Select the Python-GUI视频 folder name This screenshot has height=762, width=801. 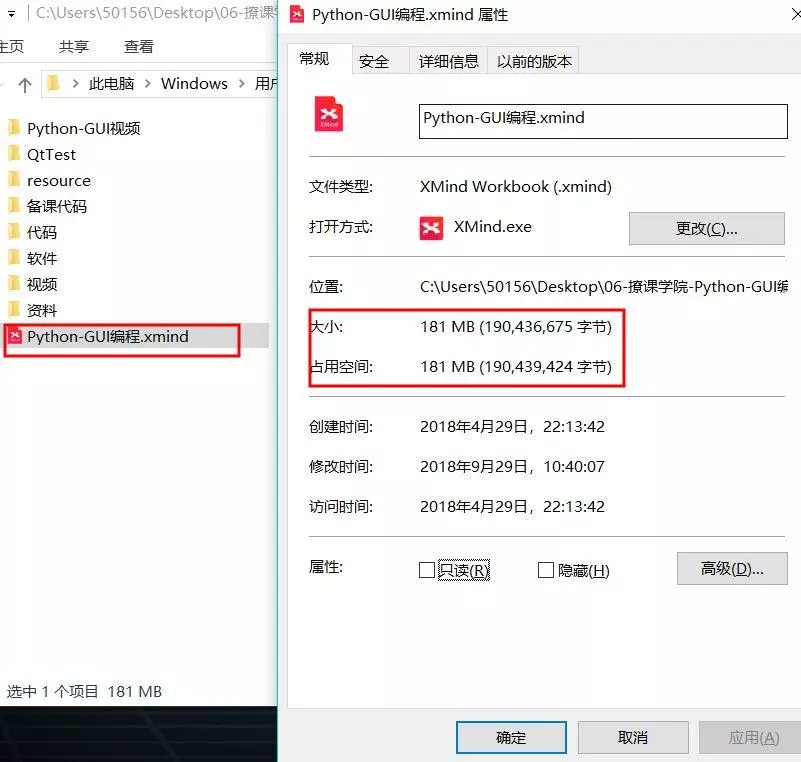tap(84, 128)
